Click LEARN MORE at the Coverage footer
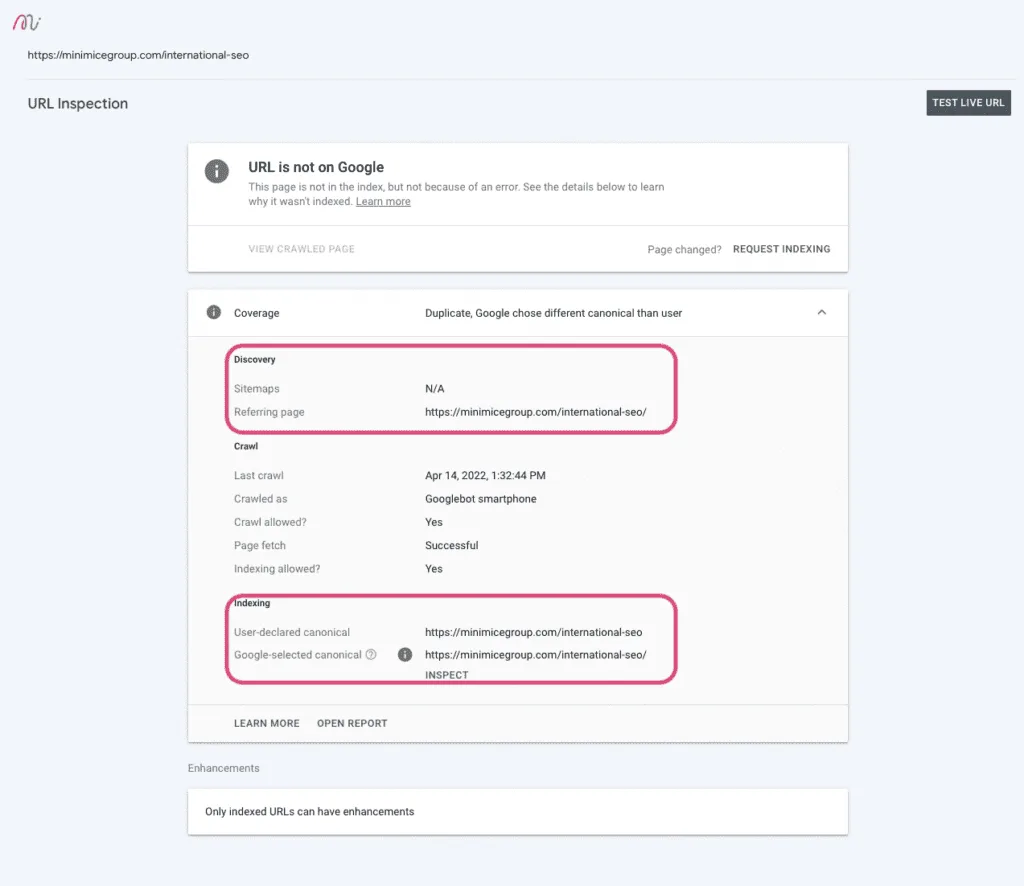The image size is (1024, 886). 266,723
